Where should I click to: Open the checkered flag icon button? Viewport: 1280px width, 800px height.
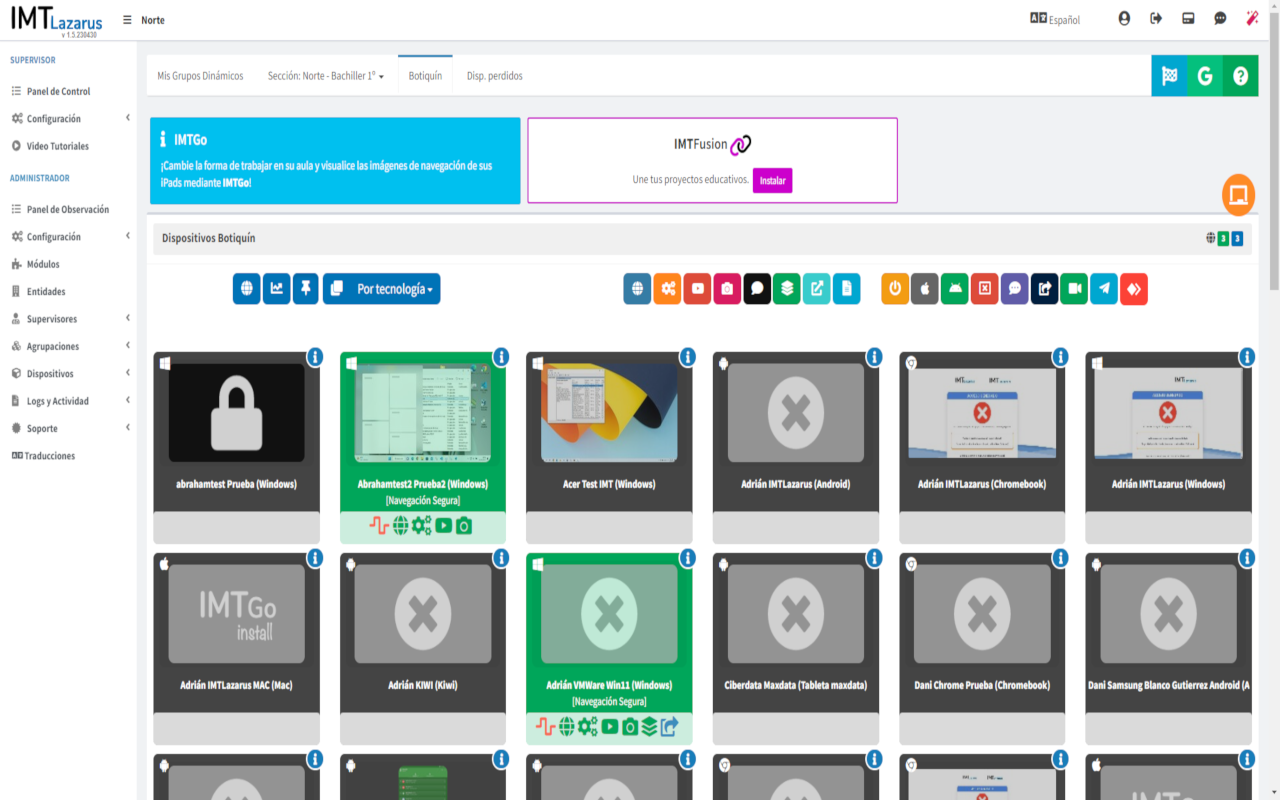[1169, 76]
